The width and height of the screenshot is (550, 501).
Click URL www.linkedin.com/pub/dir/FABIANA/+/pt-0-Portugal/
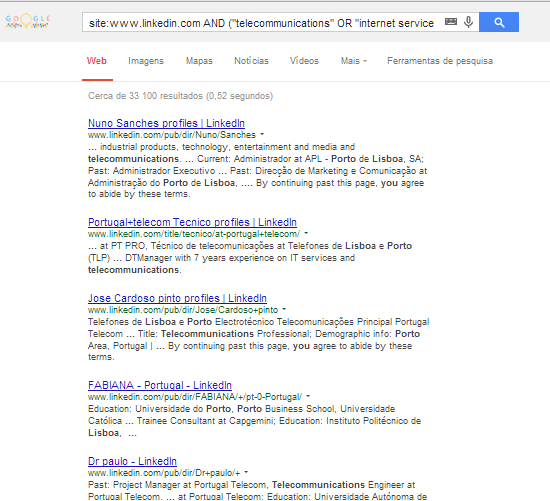(195, 397)
